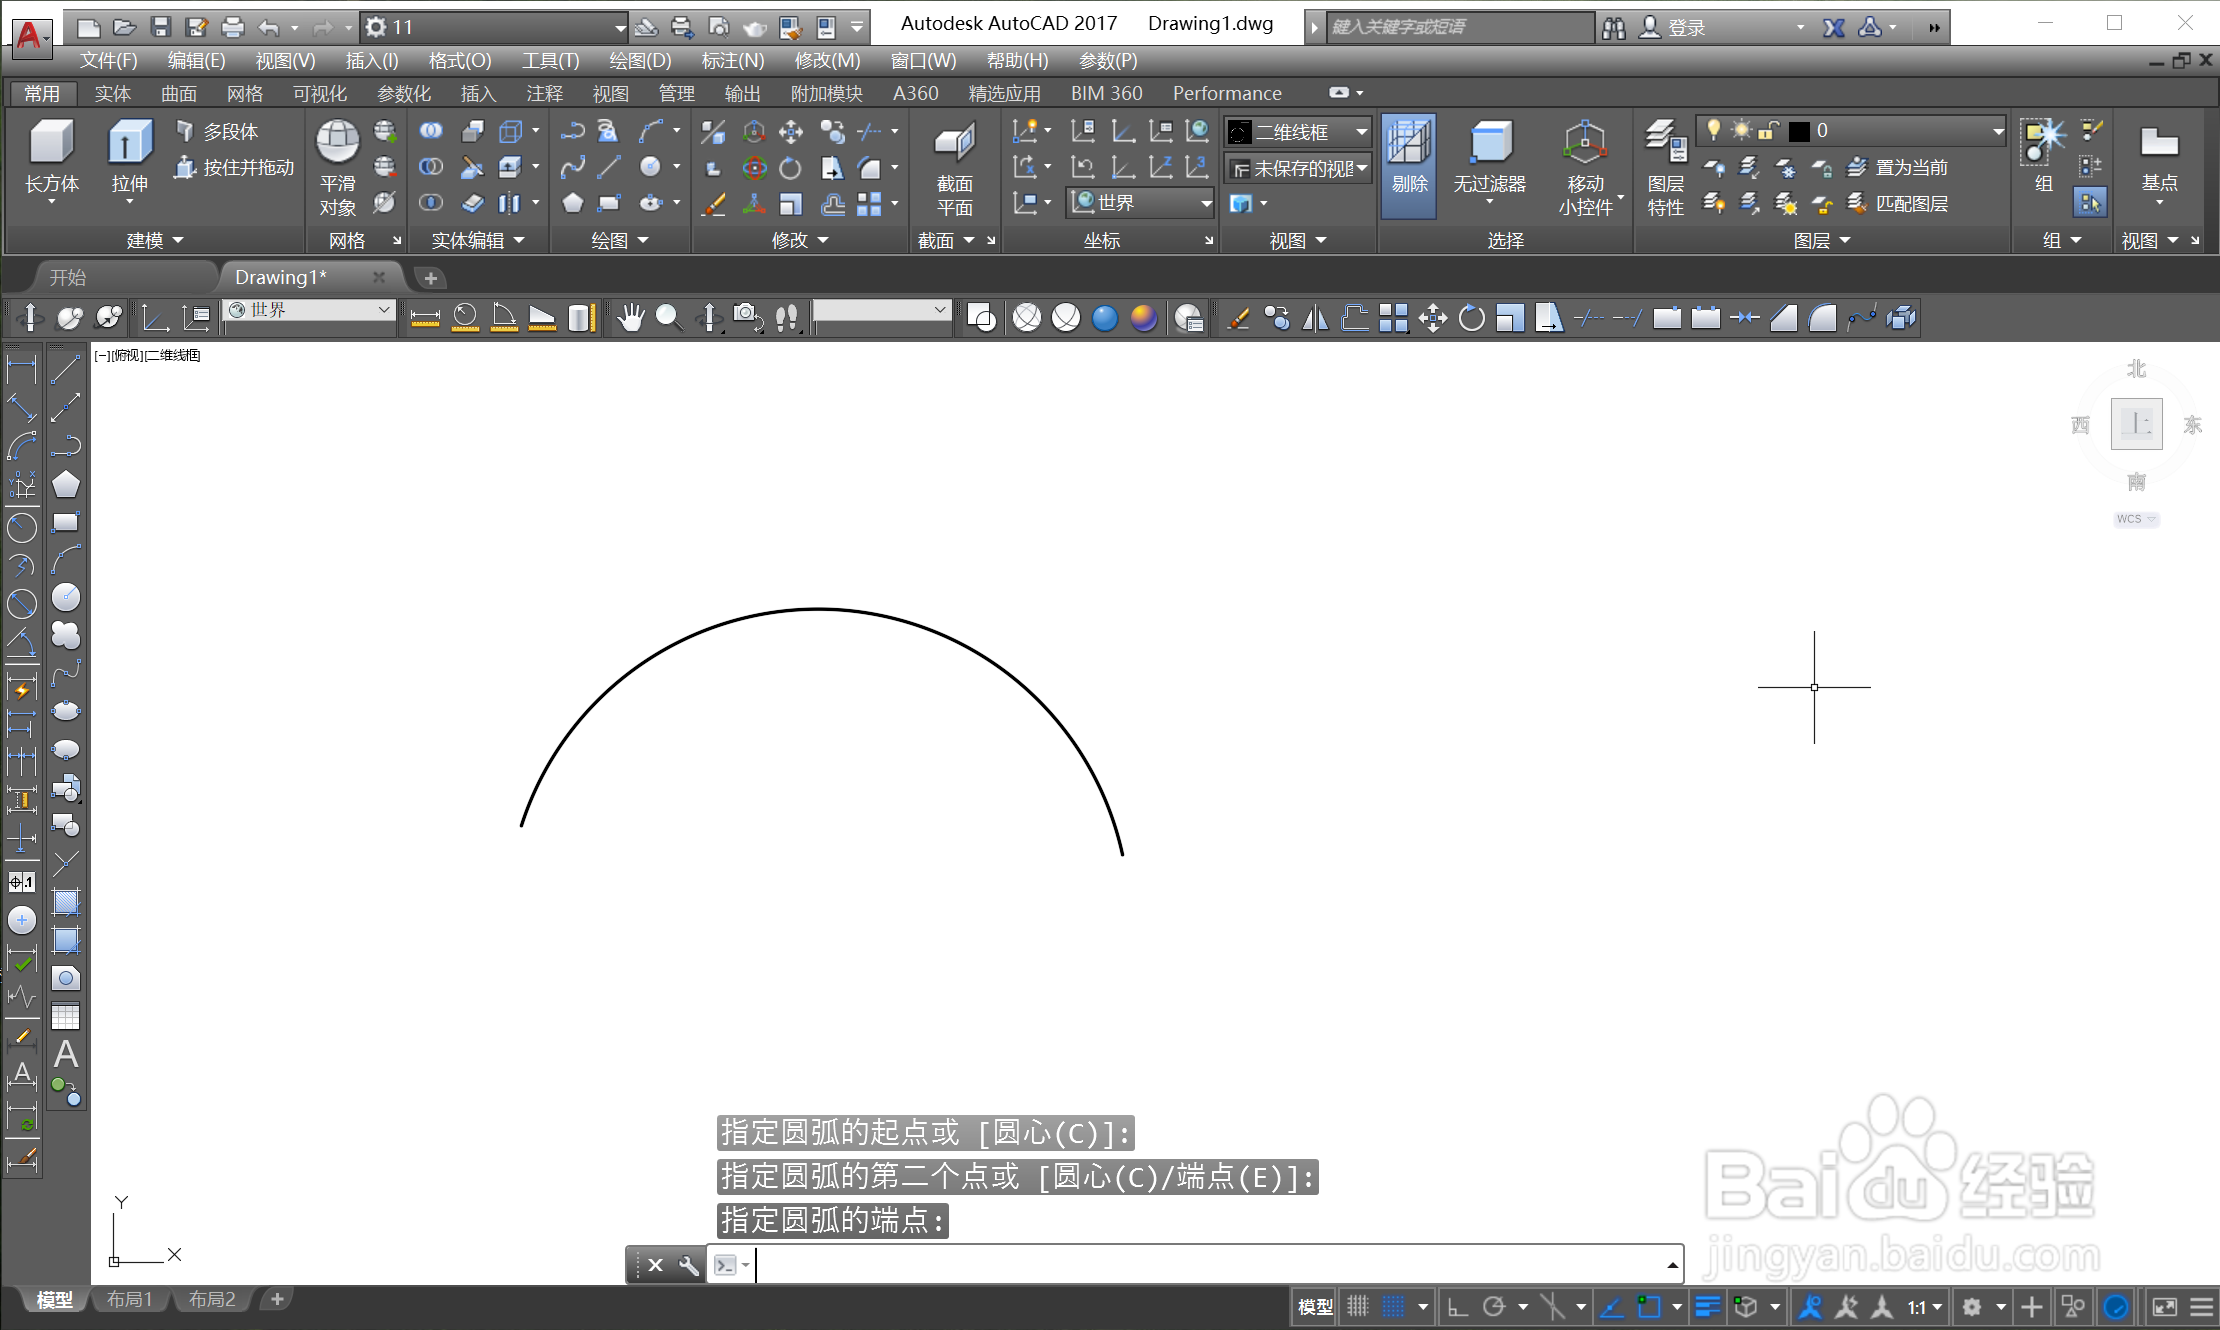This screenshot has width=2220, height=1330.
Task: Click the ViewCube top face
Action: (x=2137, y=423)
